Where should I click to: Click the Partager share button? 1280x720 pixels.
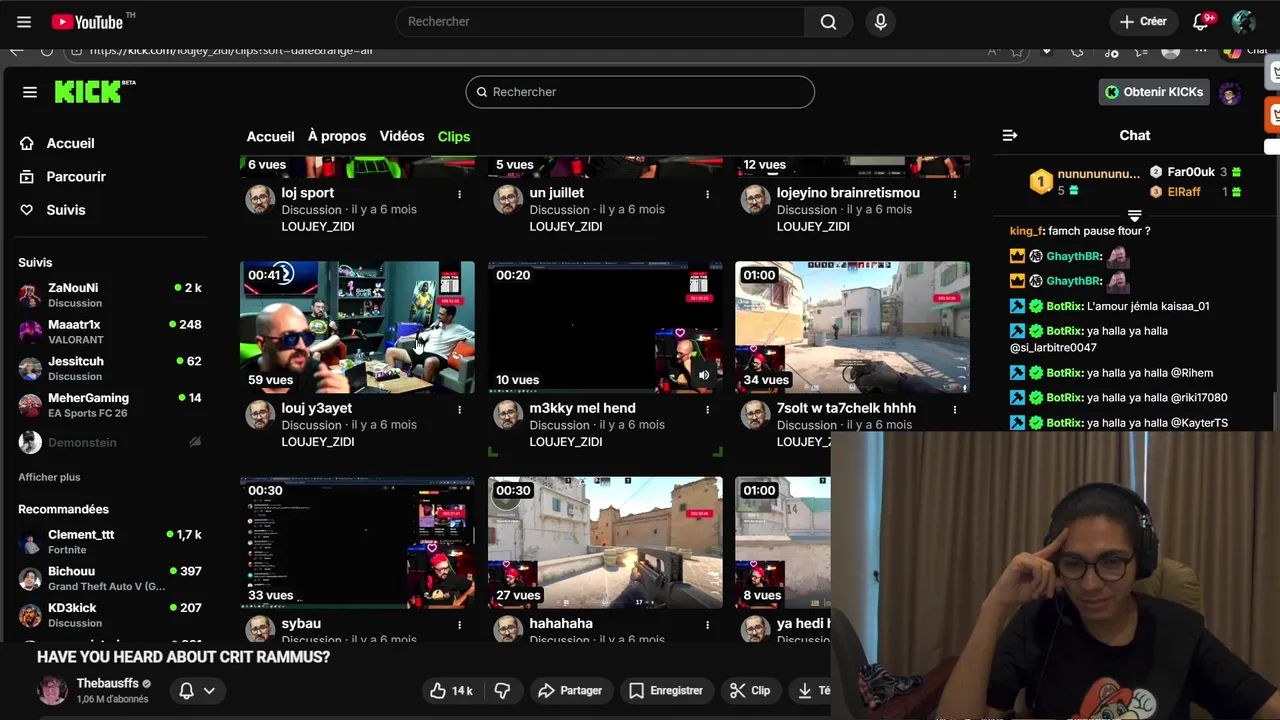tap(570, 690)
